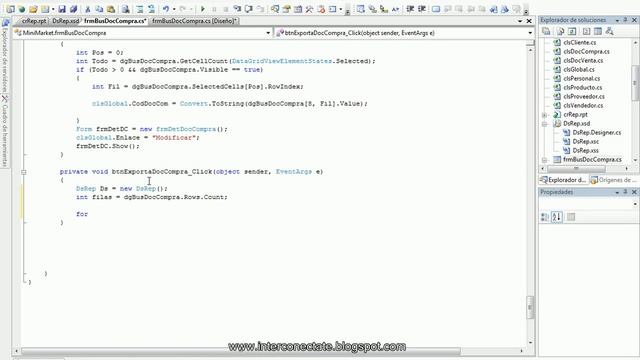Open the Explorador de servidores side tab
640x360 pixels.
(5, 56)
